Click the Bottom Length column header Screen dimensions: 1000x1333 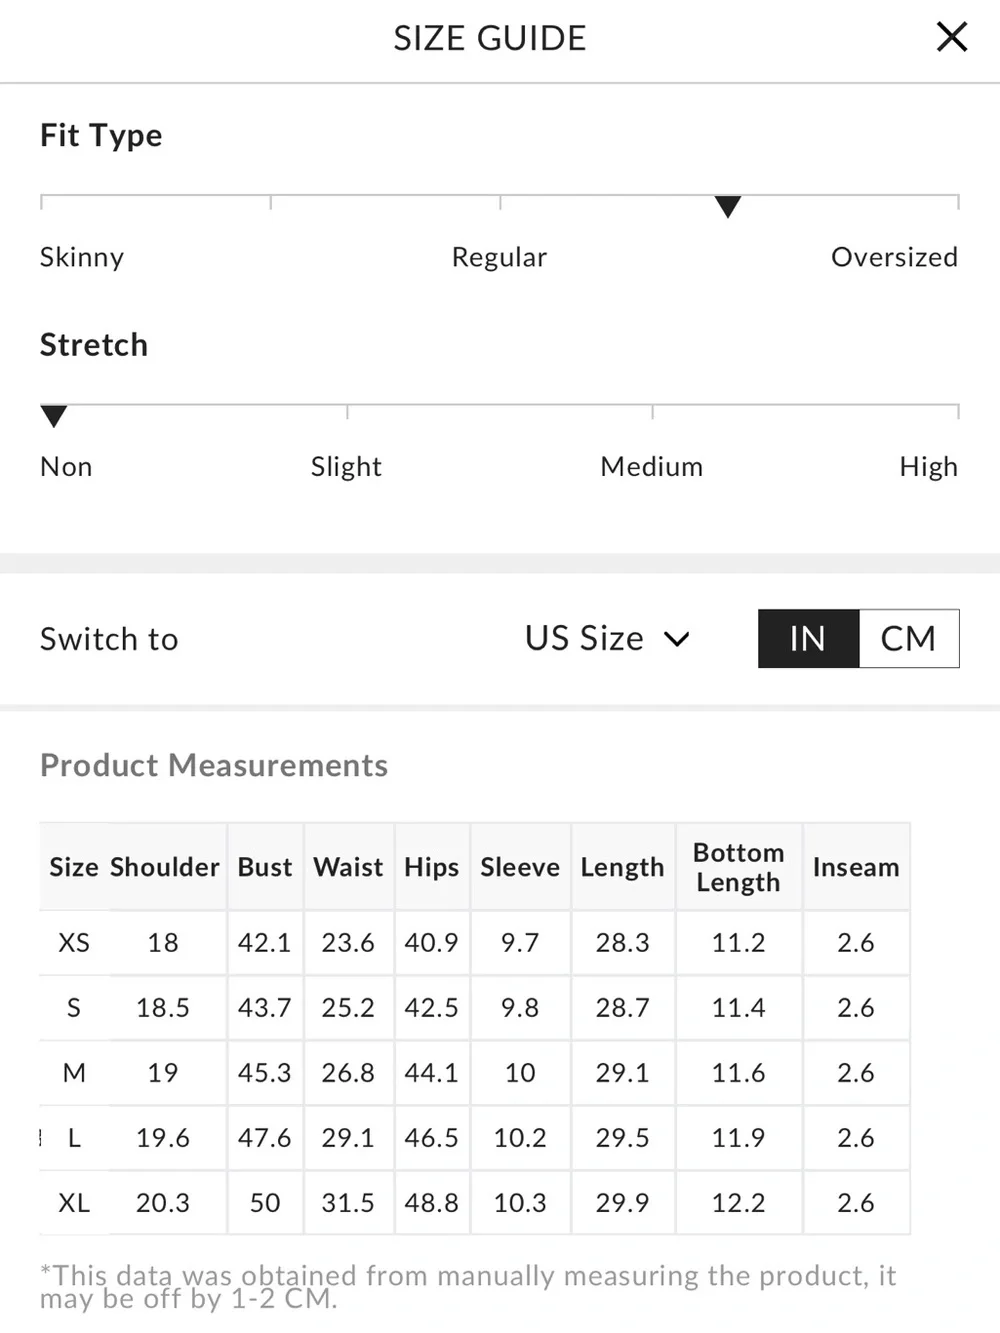tap(738, 867)
